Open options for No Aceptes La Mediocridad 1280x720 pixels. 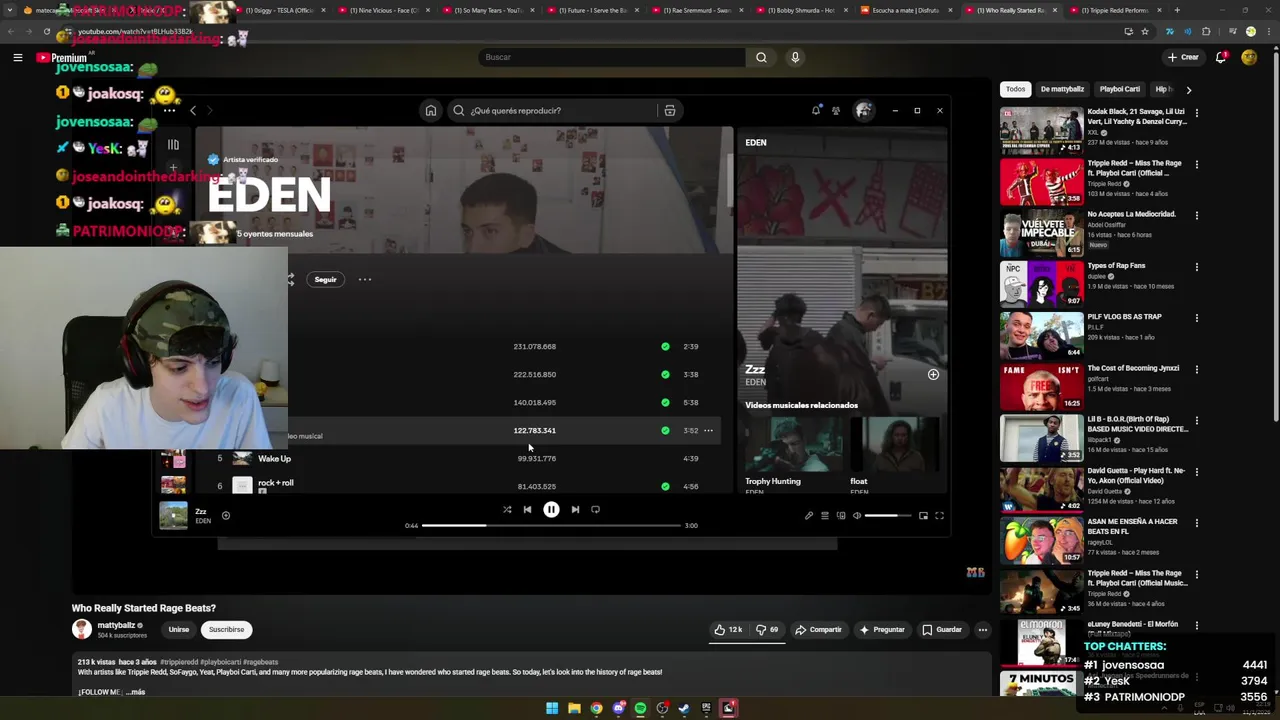[1196, 215]
